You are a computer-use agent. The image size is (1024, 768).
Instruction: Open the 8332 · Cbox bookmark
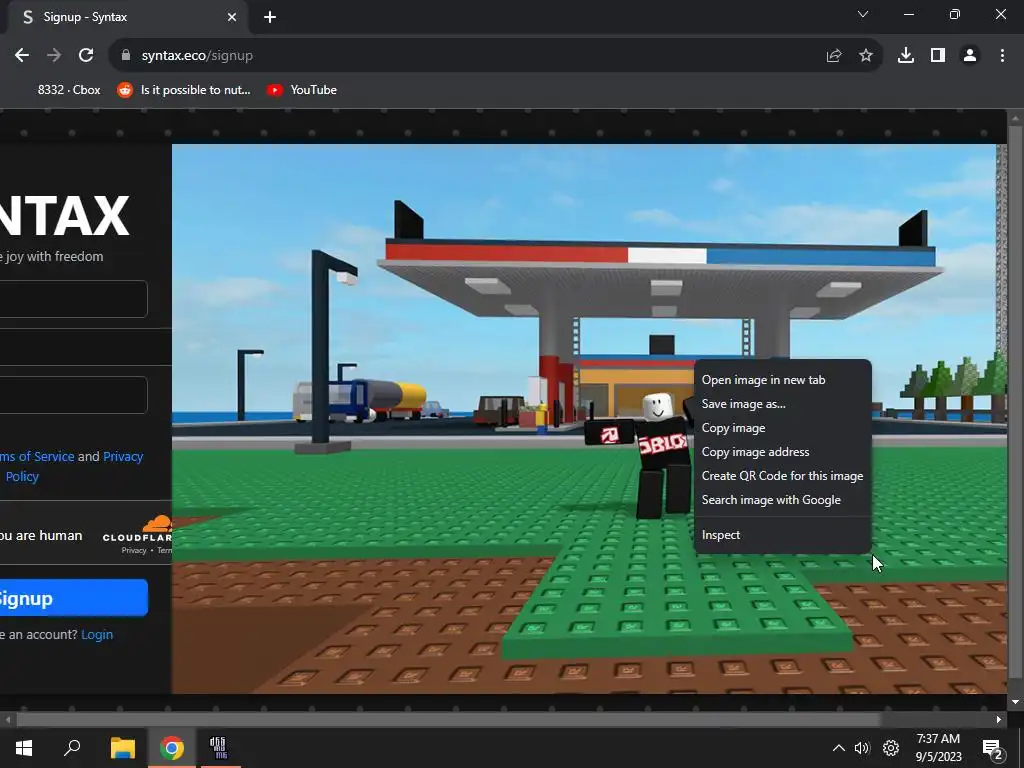(69, 90)
